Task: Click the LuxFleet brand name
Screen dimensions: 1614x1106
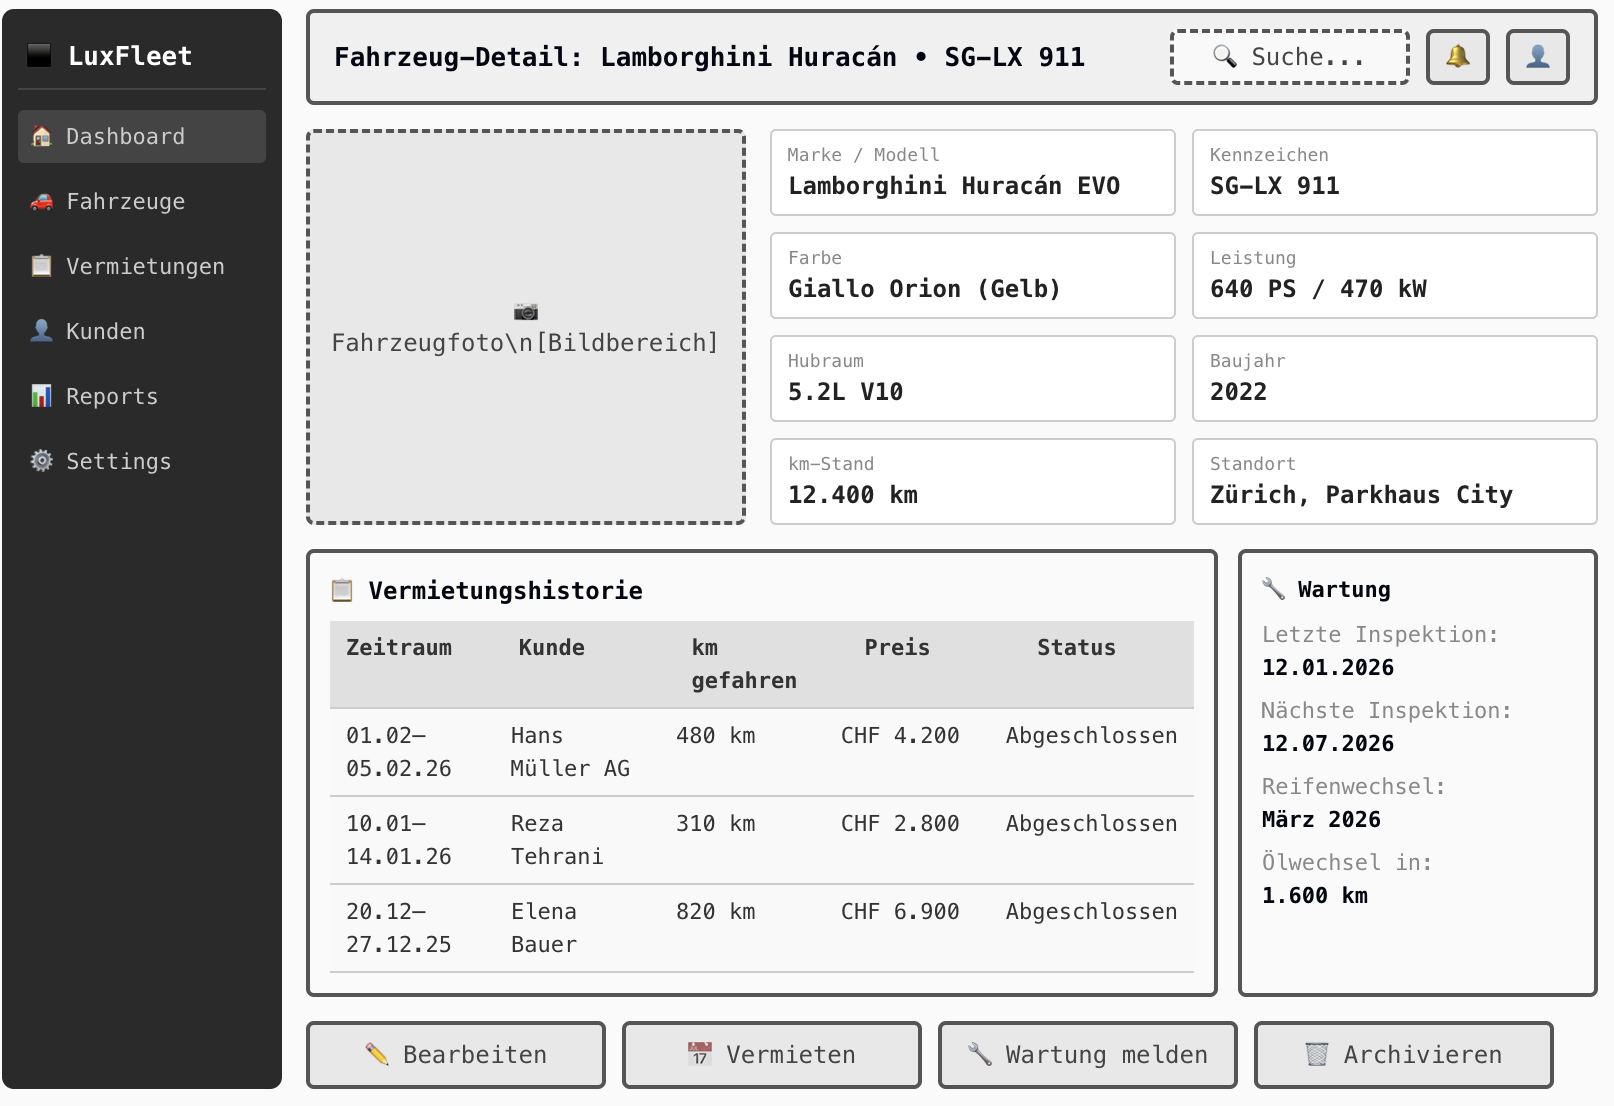Action: pos(130,56)
